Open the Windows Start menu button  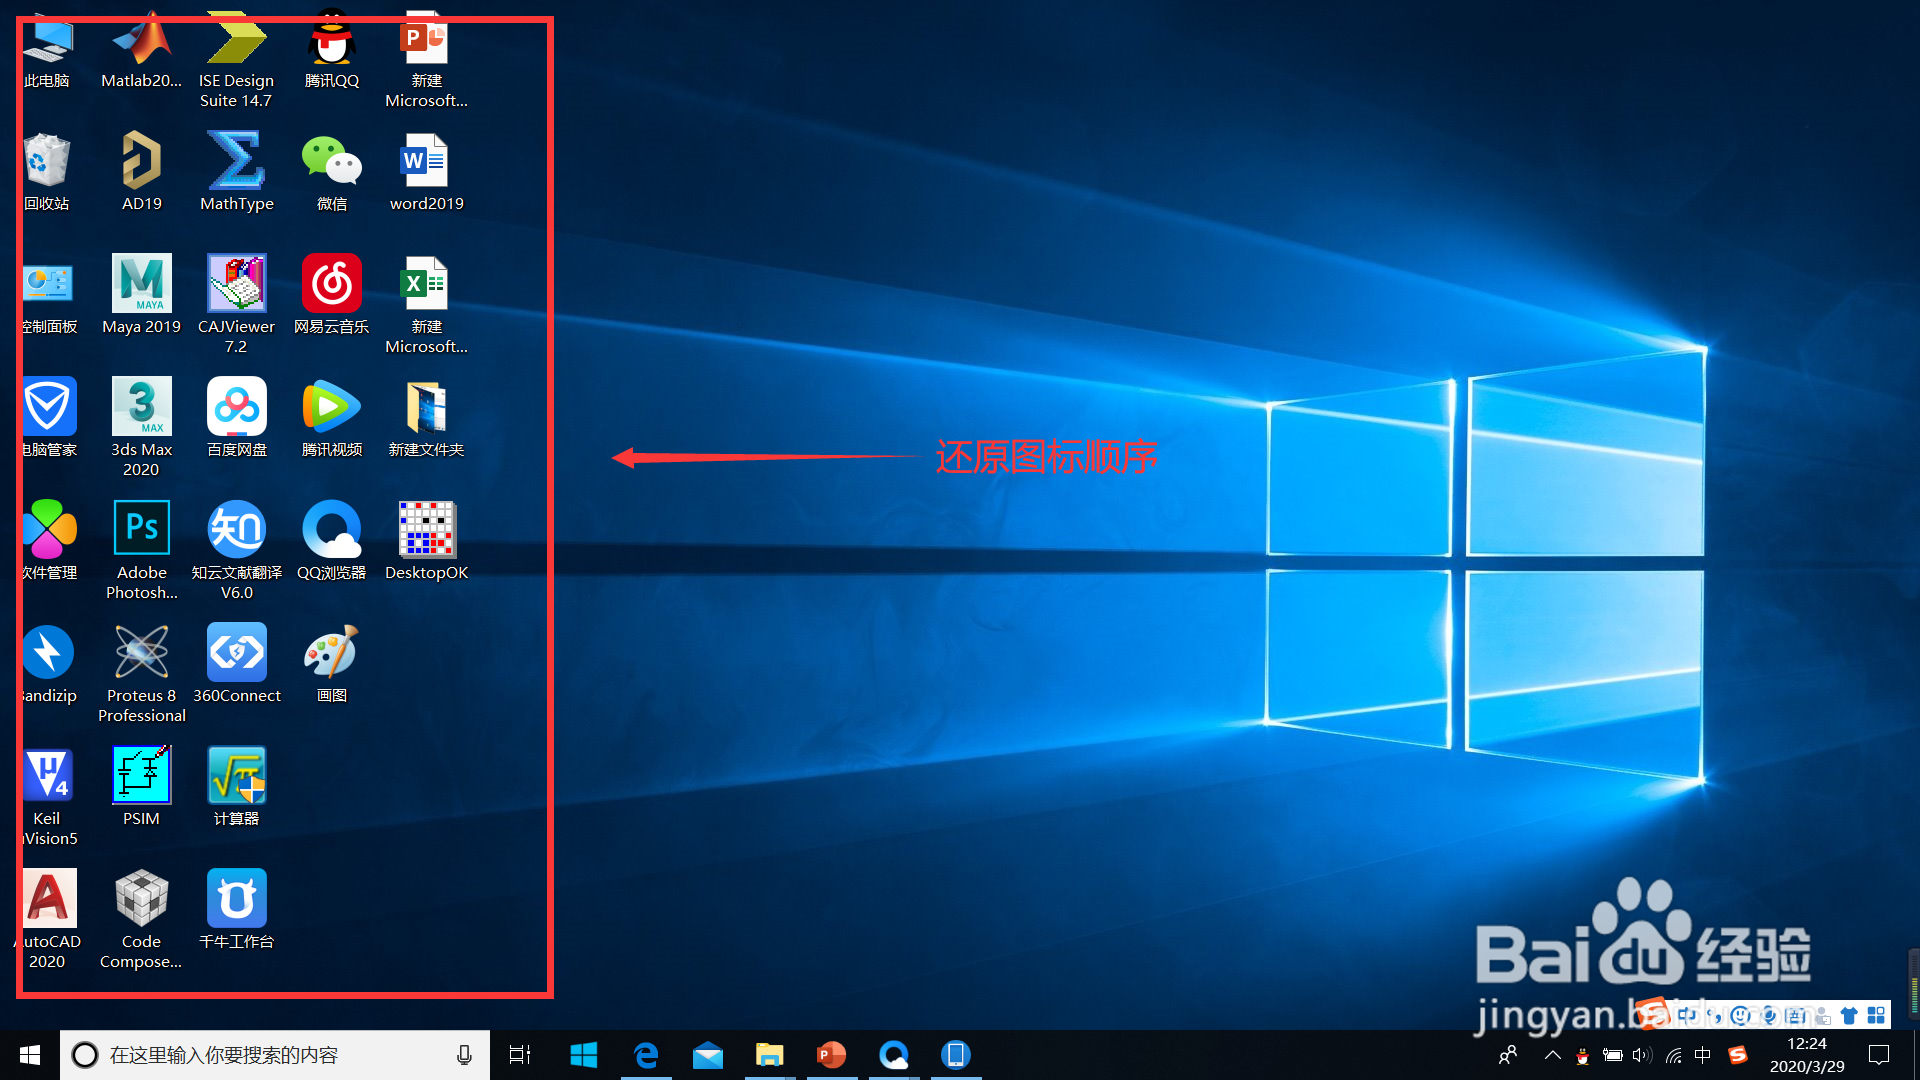click(x=30, y=1055)
